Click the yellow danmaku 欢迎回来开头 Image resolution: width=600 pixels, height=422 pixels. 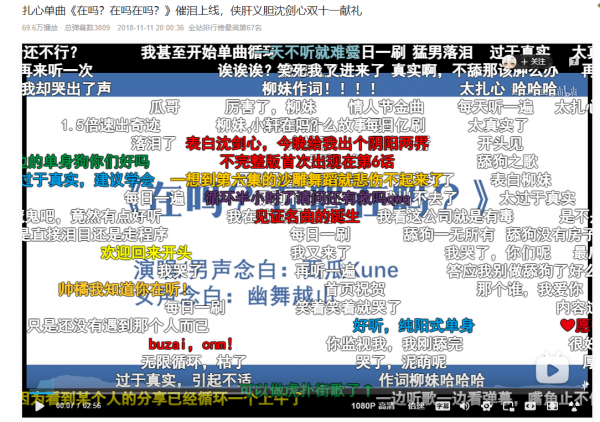click(146, 253)
